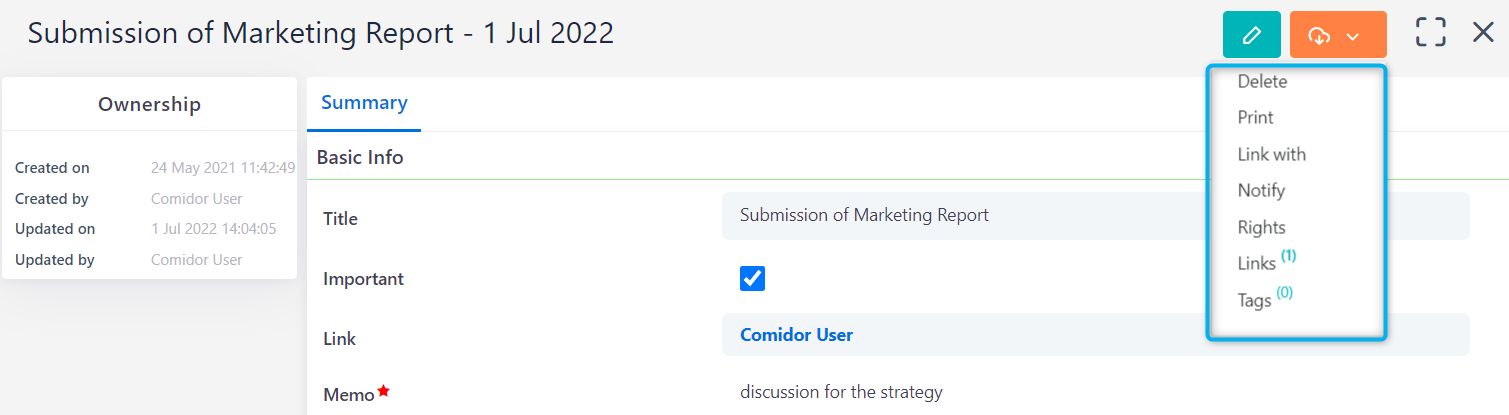The width and height of the screenshot is (1509, 415).
Task: Click the Ownership panel header
Action: pyautogui.click(x=149, y=104)
